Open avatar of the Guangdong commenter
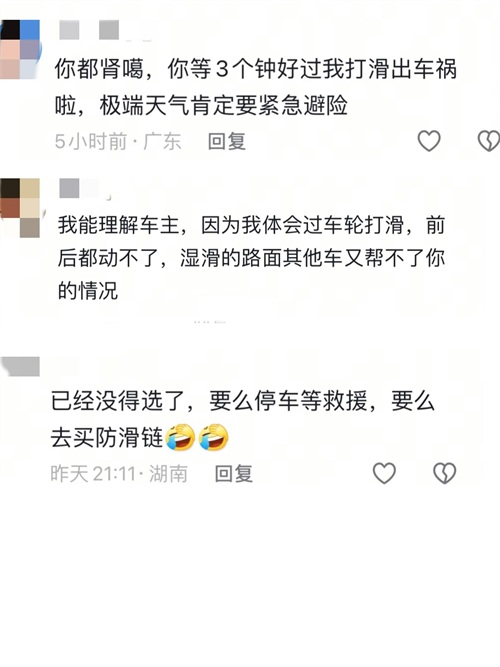Screen dimensions: 500x667 20,49
